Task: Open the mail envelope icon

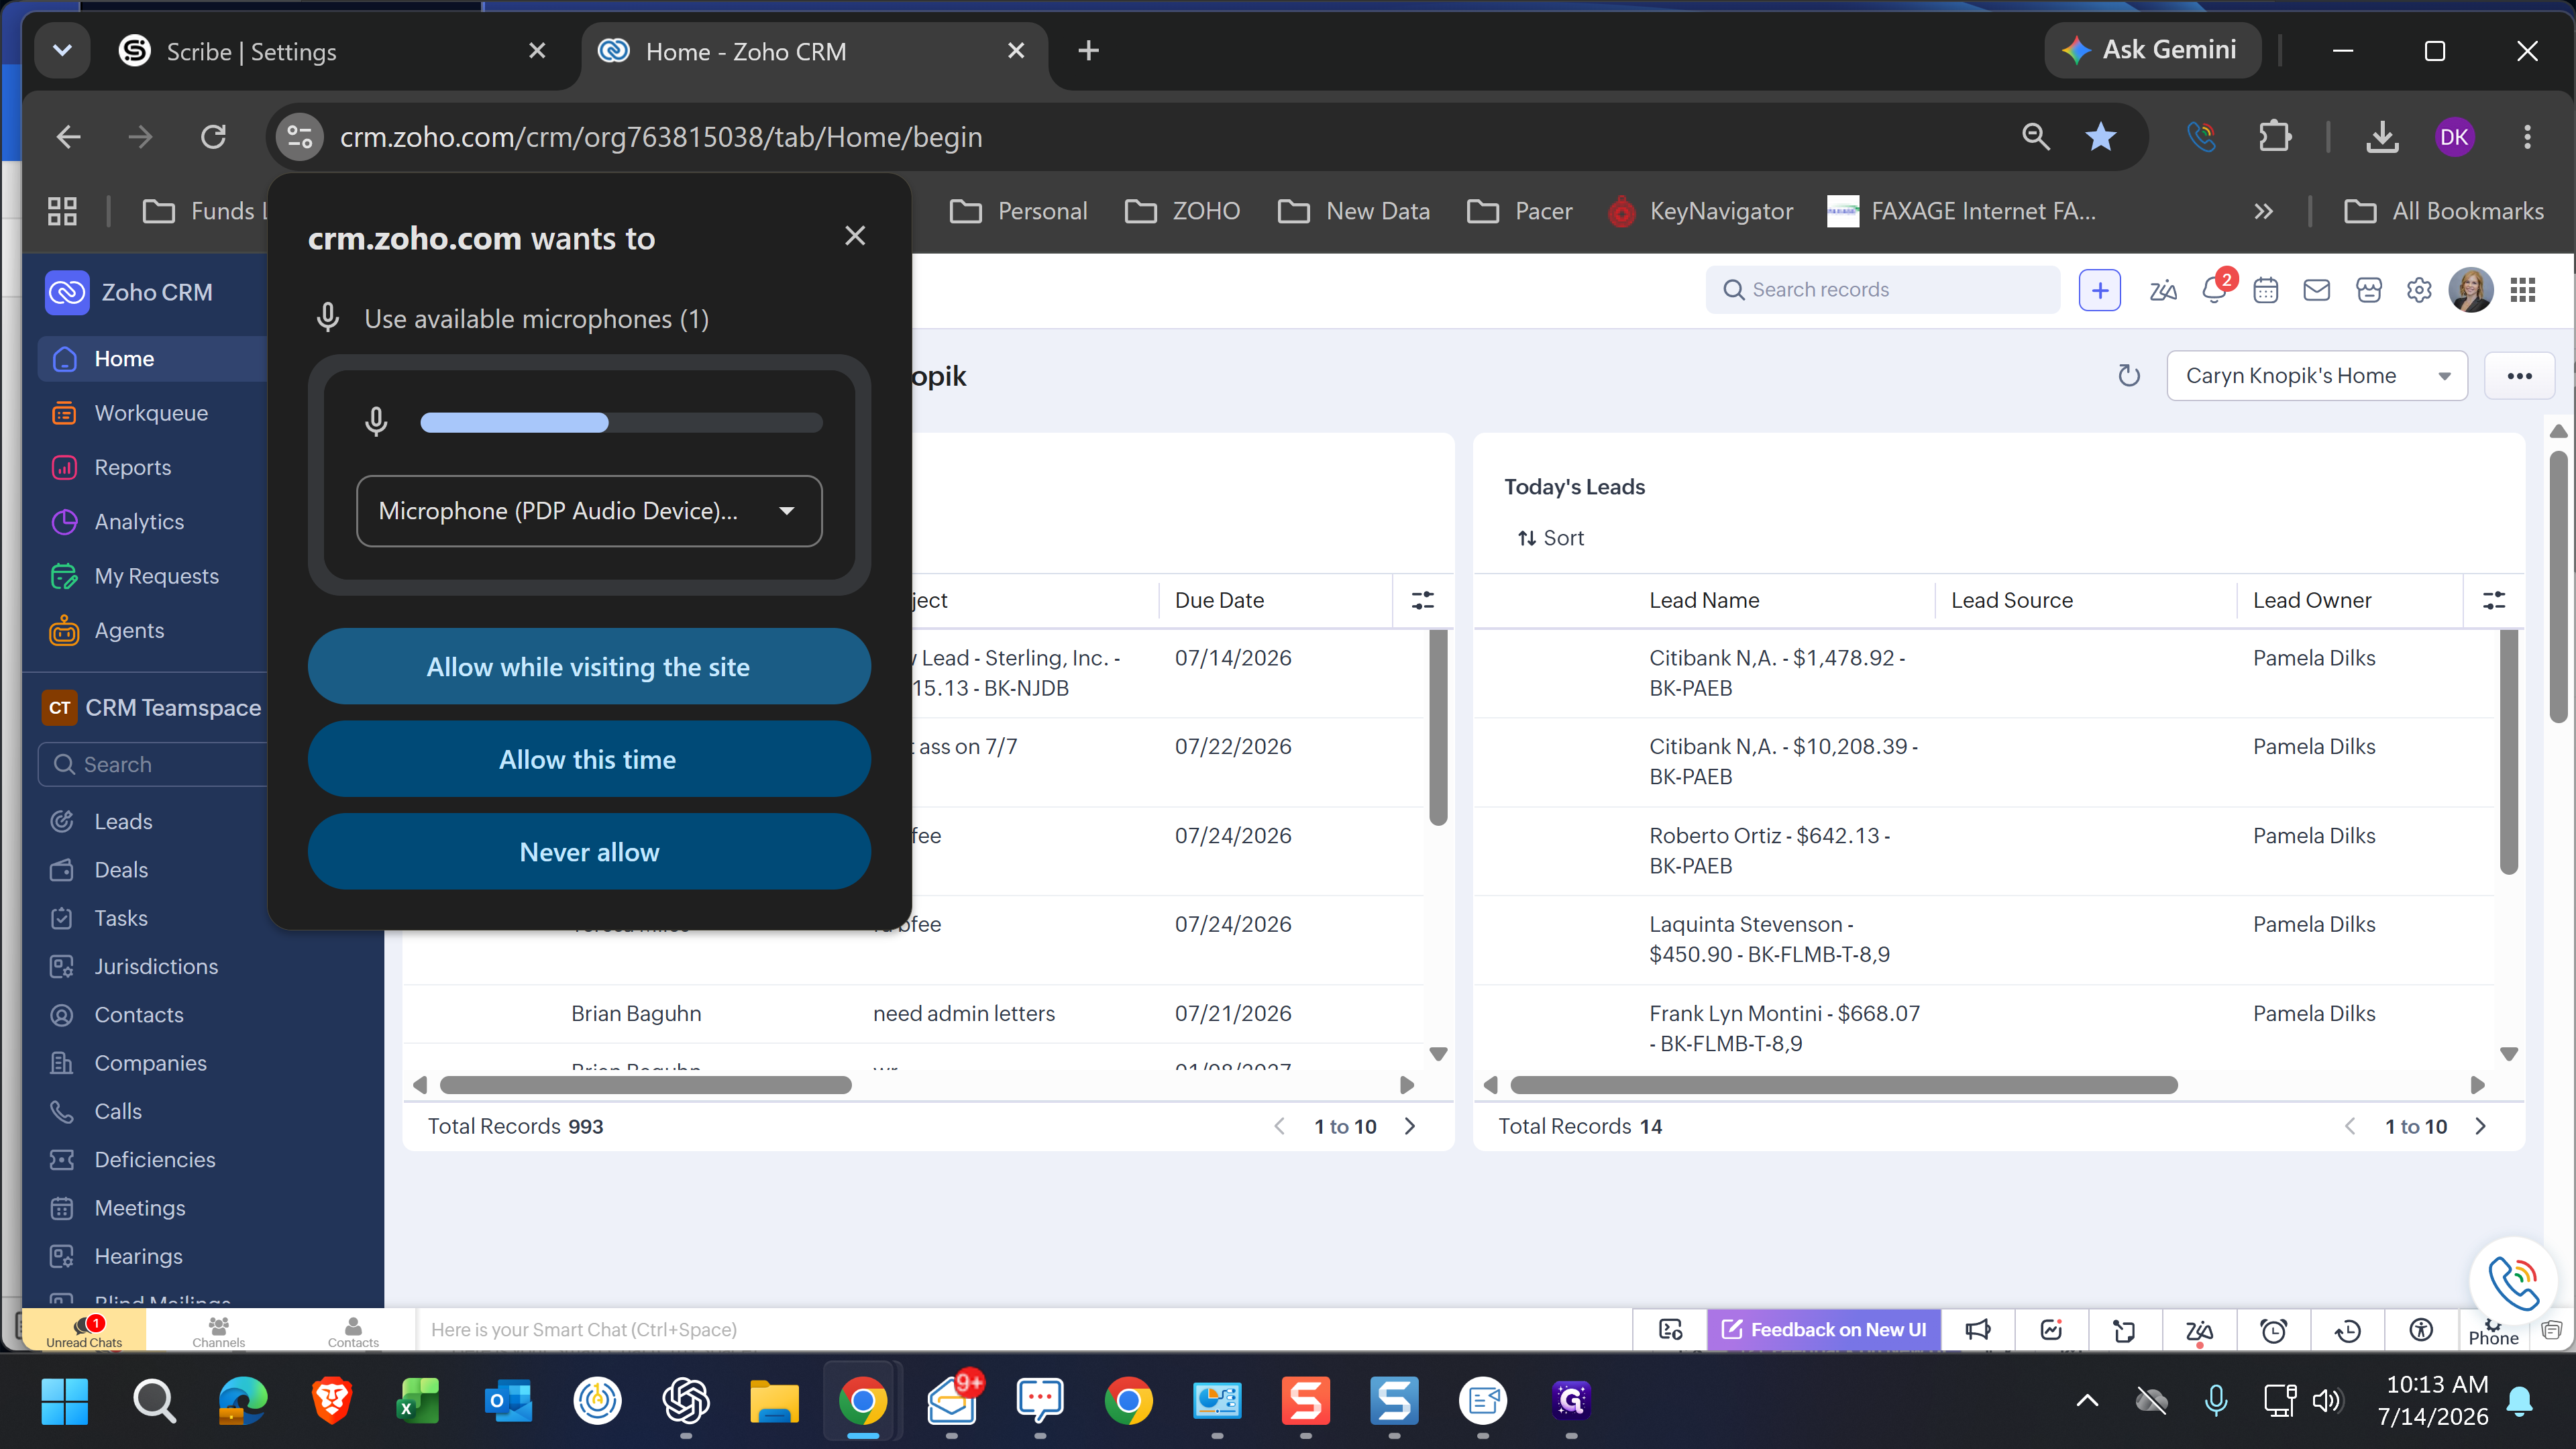Action: point(2316,291)
